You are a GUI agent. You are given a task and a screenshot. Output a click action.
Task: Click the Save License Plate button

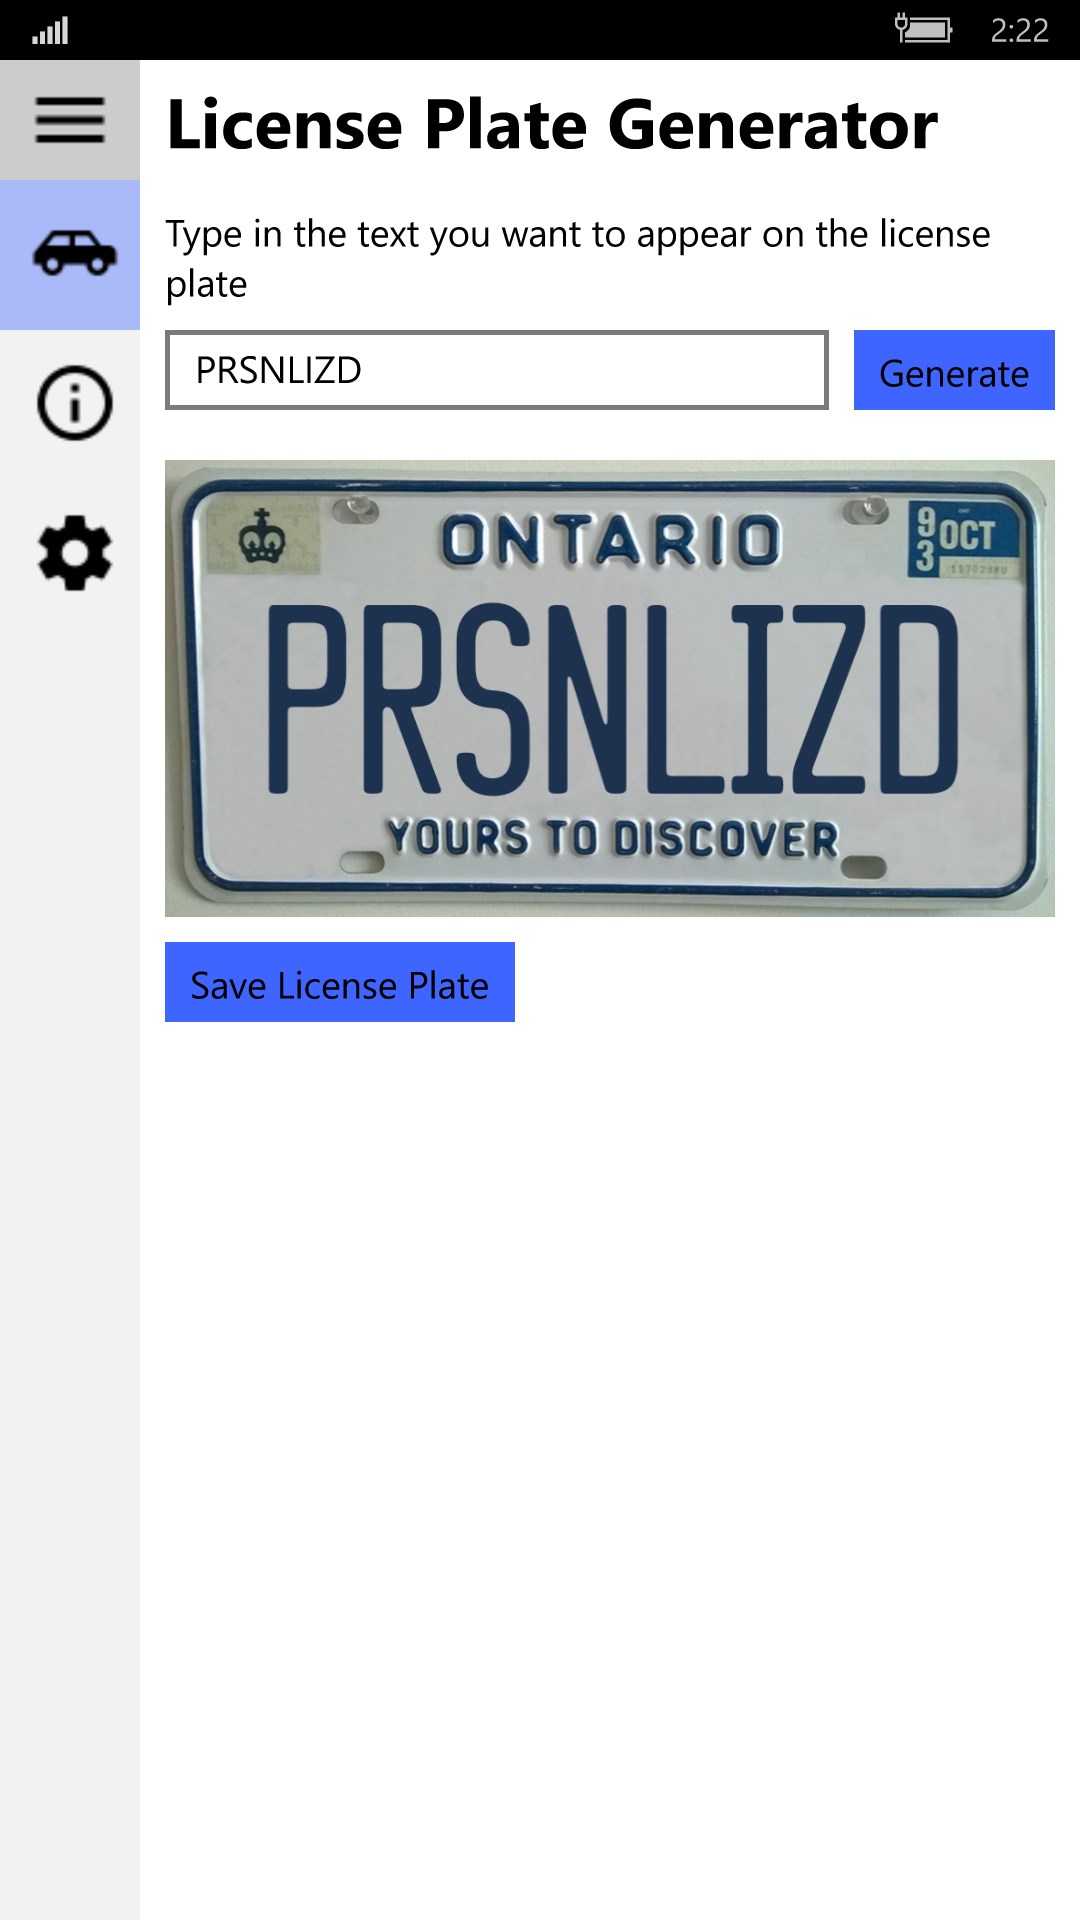(x=340, y=982)
